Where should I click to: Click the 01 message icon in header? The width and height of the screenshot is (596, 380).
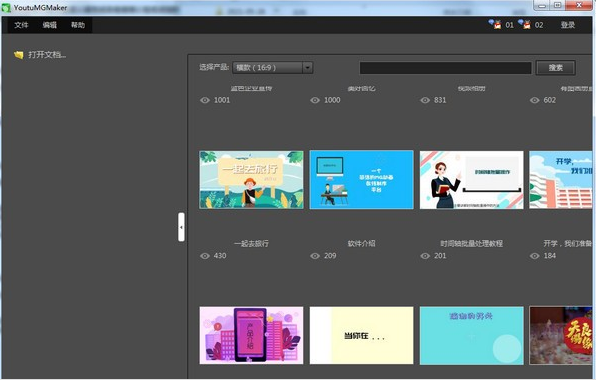click(x=495, y=25)
